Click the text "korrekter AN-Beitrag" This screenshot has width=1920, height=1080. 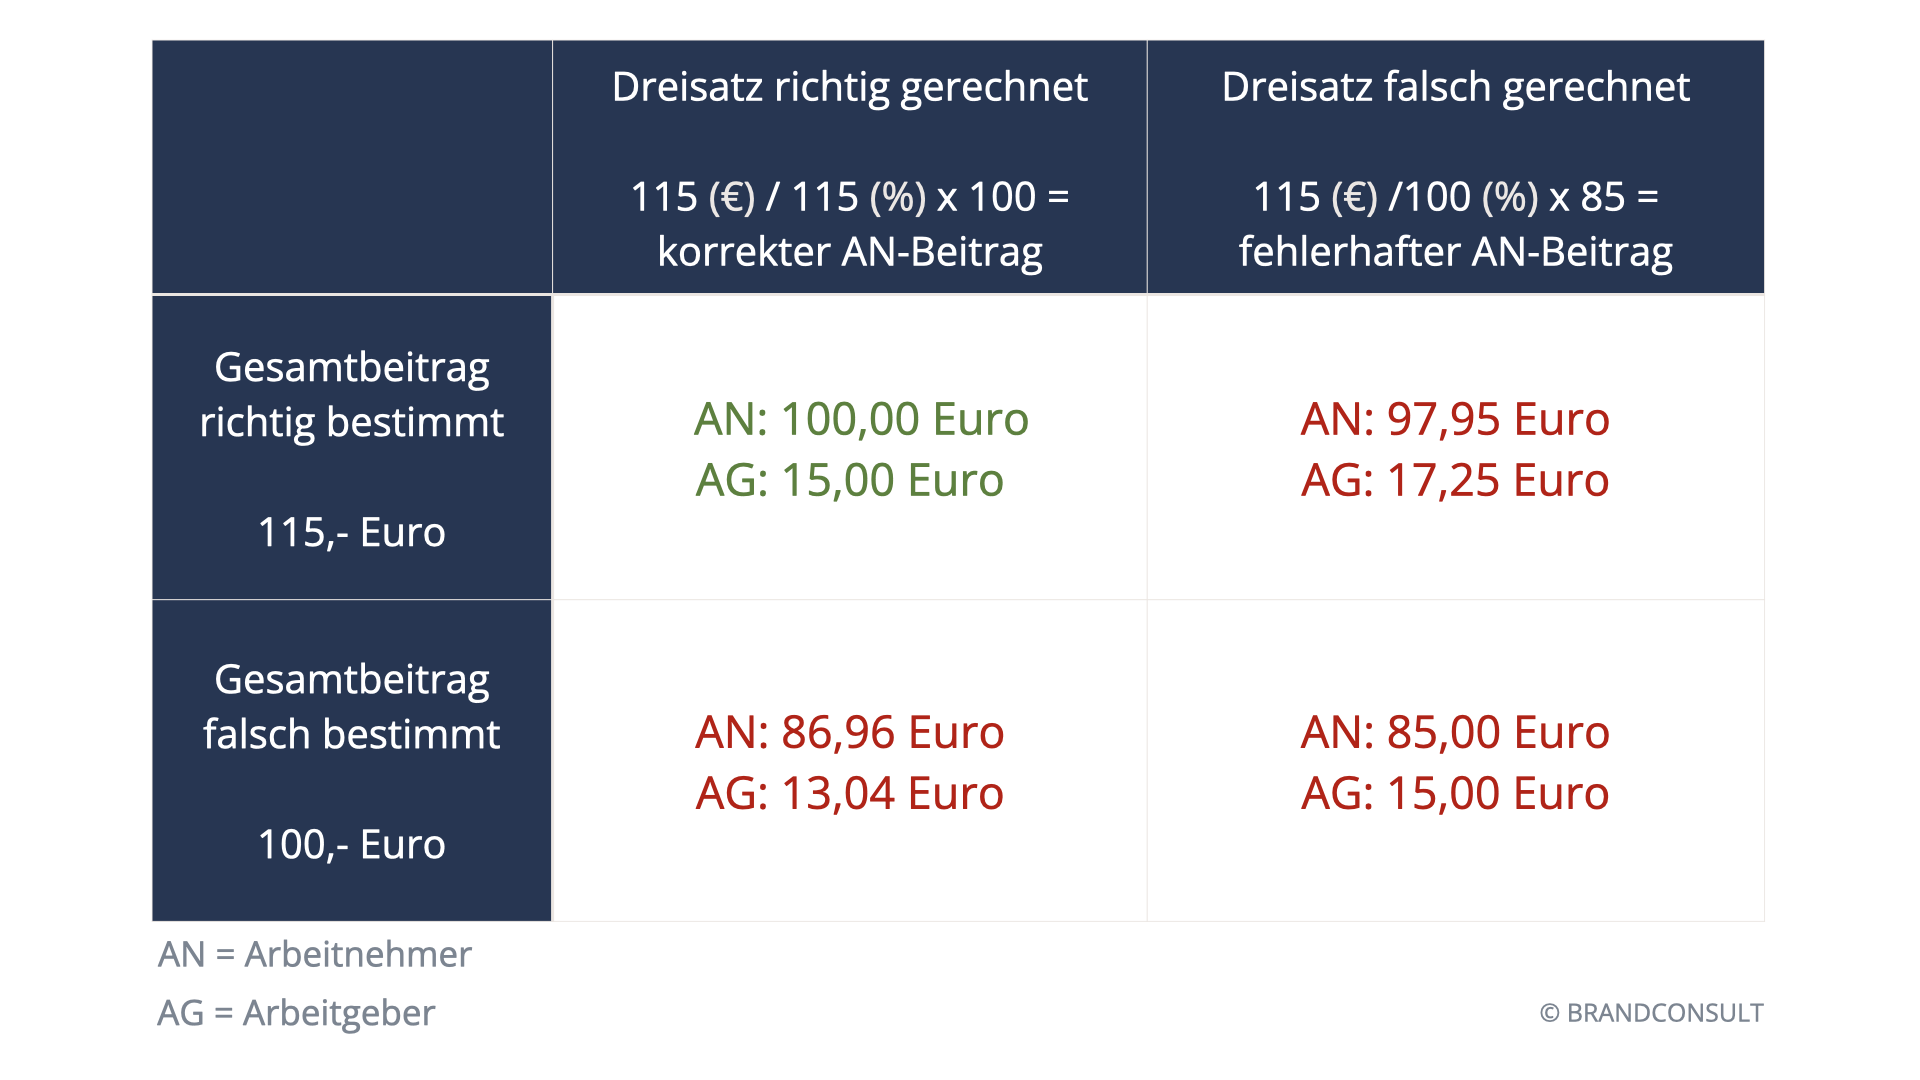[x=849, y=251]
